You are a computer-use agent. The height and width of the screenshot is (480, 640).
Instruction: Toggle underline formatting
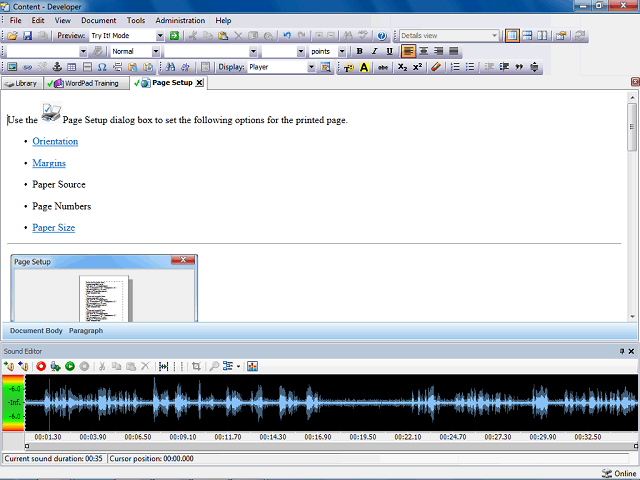389,51
